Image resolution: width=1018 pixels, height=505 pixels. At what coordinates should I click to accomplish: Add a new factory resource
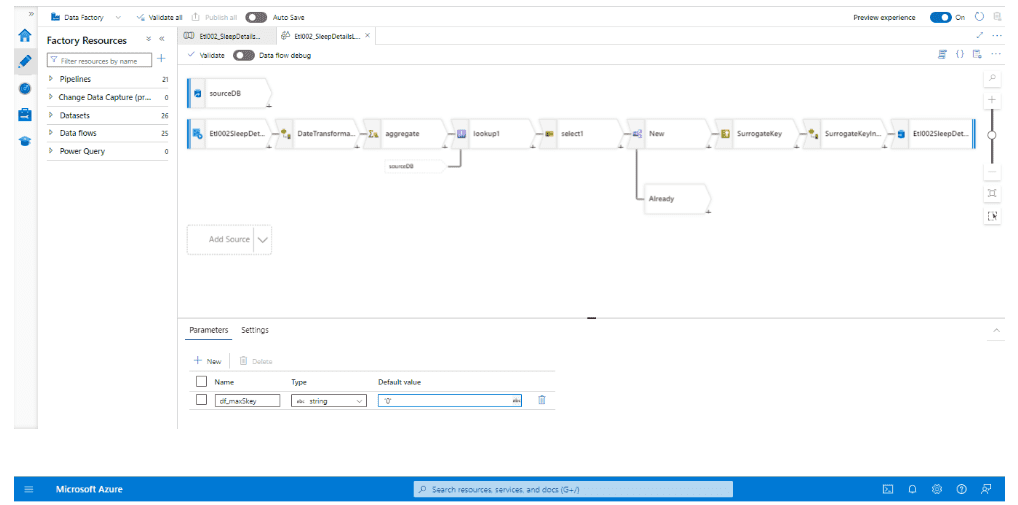(x=162, y=59)
